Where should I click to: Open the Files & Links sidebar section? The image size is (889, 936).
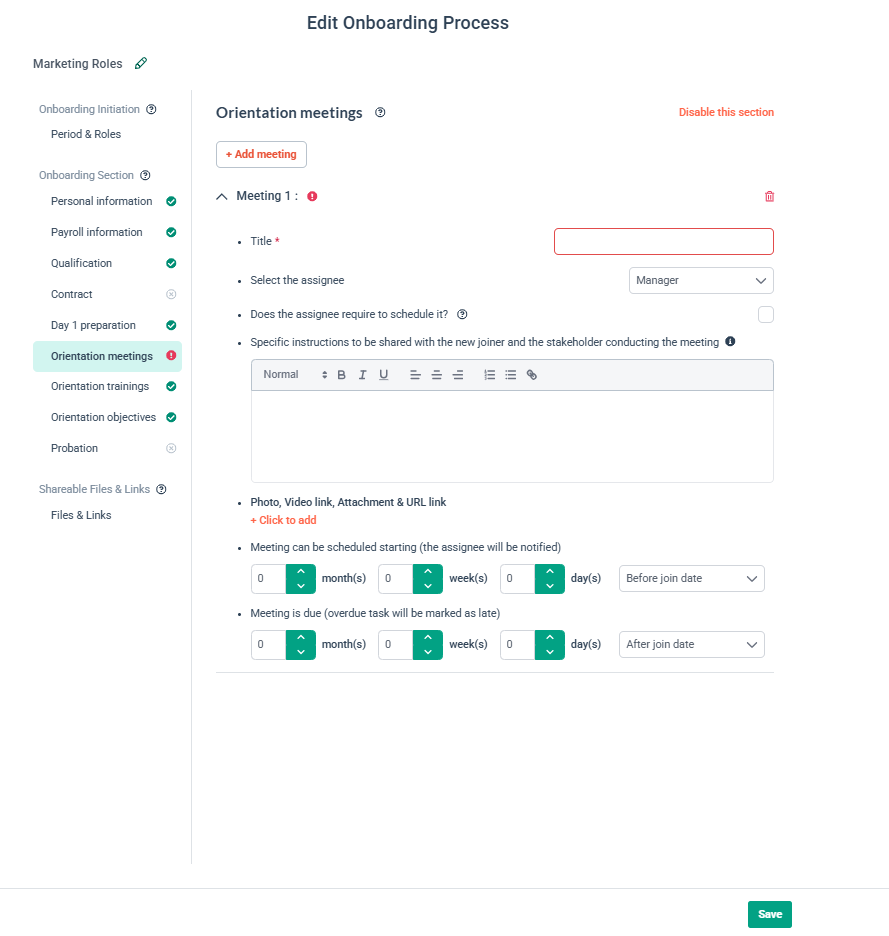pyautogui.click(x=79, y=515)
